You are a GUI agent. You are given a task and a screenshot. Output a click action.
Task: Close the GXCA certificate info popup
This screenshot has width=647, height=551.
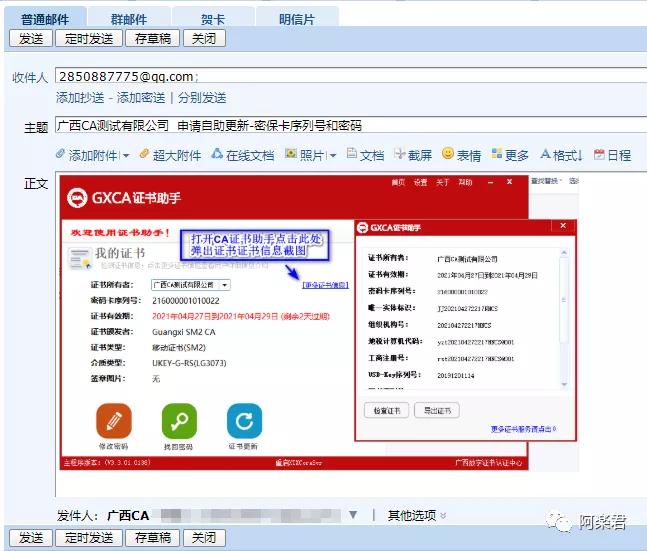click(563, 226)
